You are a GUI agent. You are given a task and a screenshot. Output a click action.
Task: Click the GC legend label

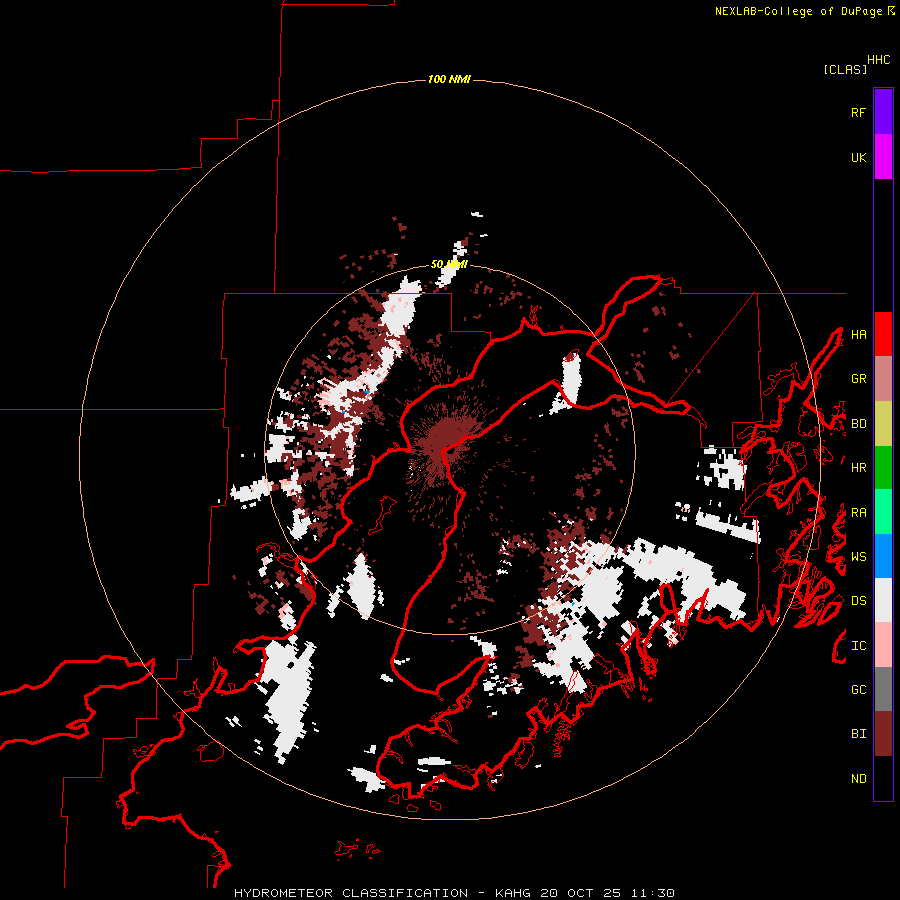tap(858, 690)
